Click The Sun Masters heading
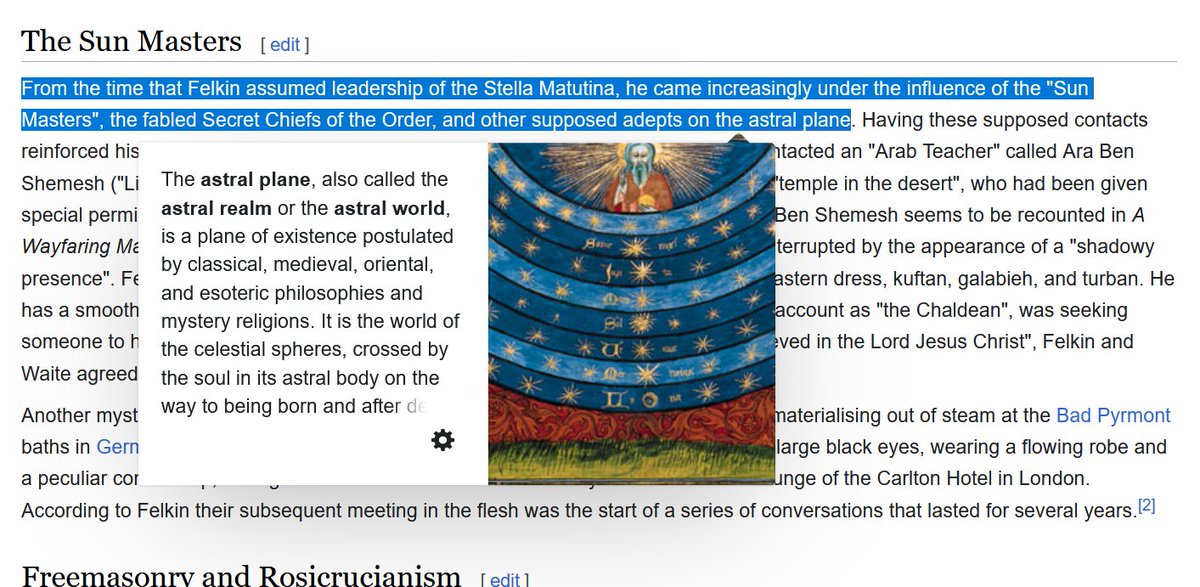 (131, 41)
